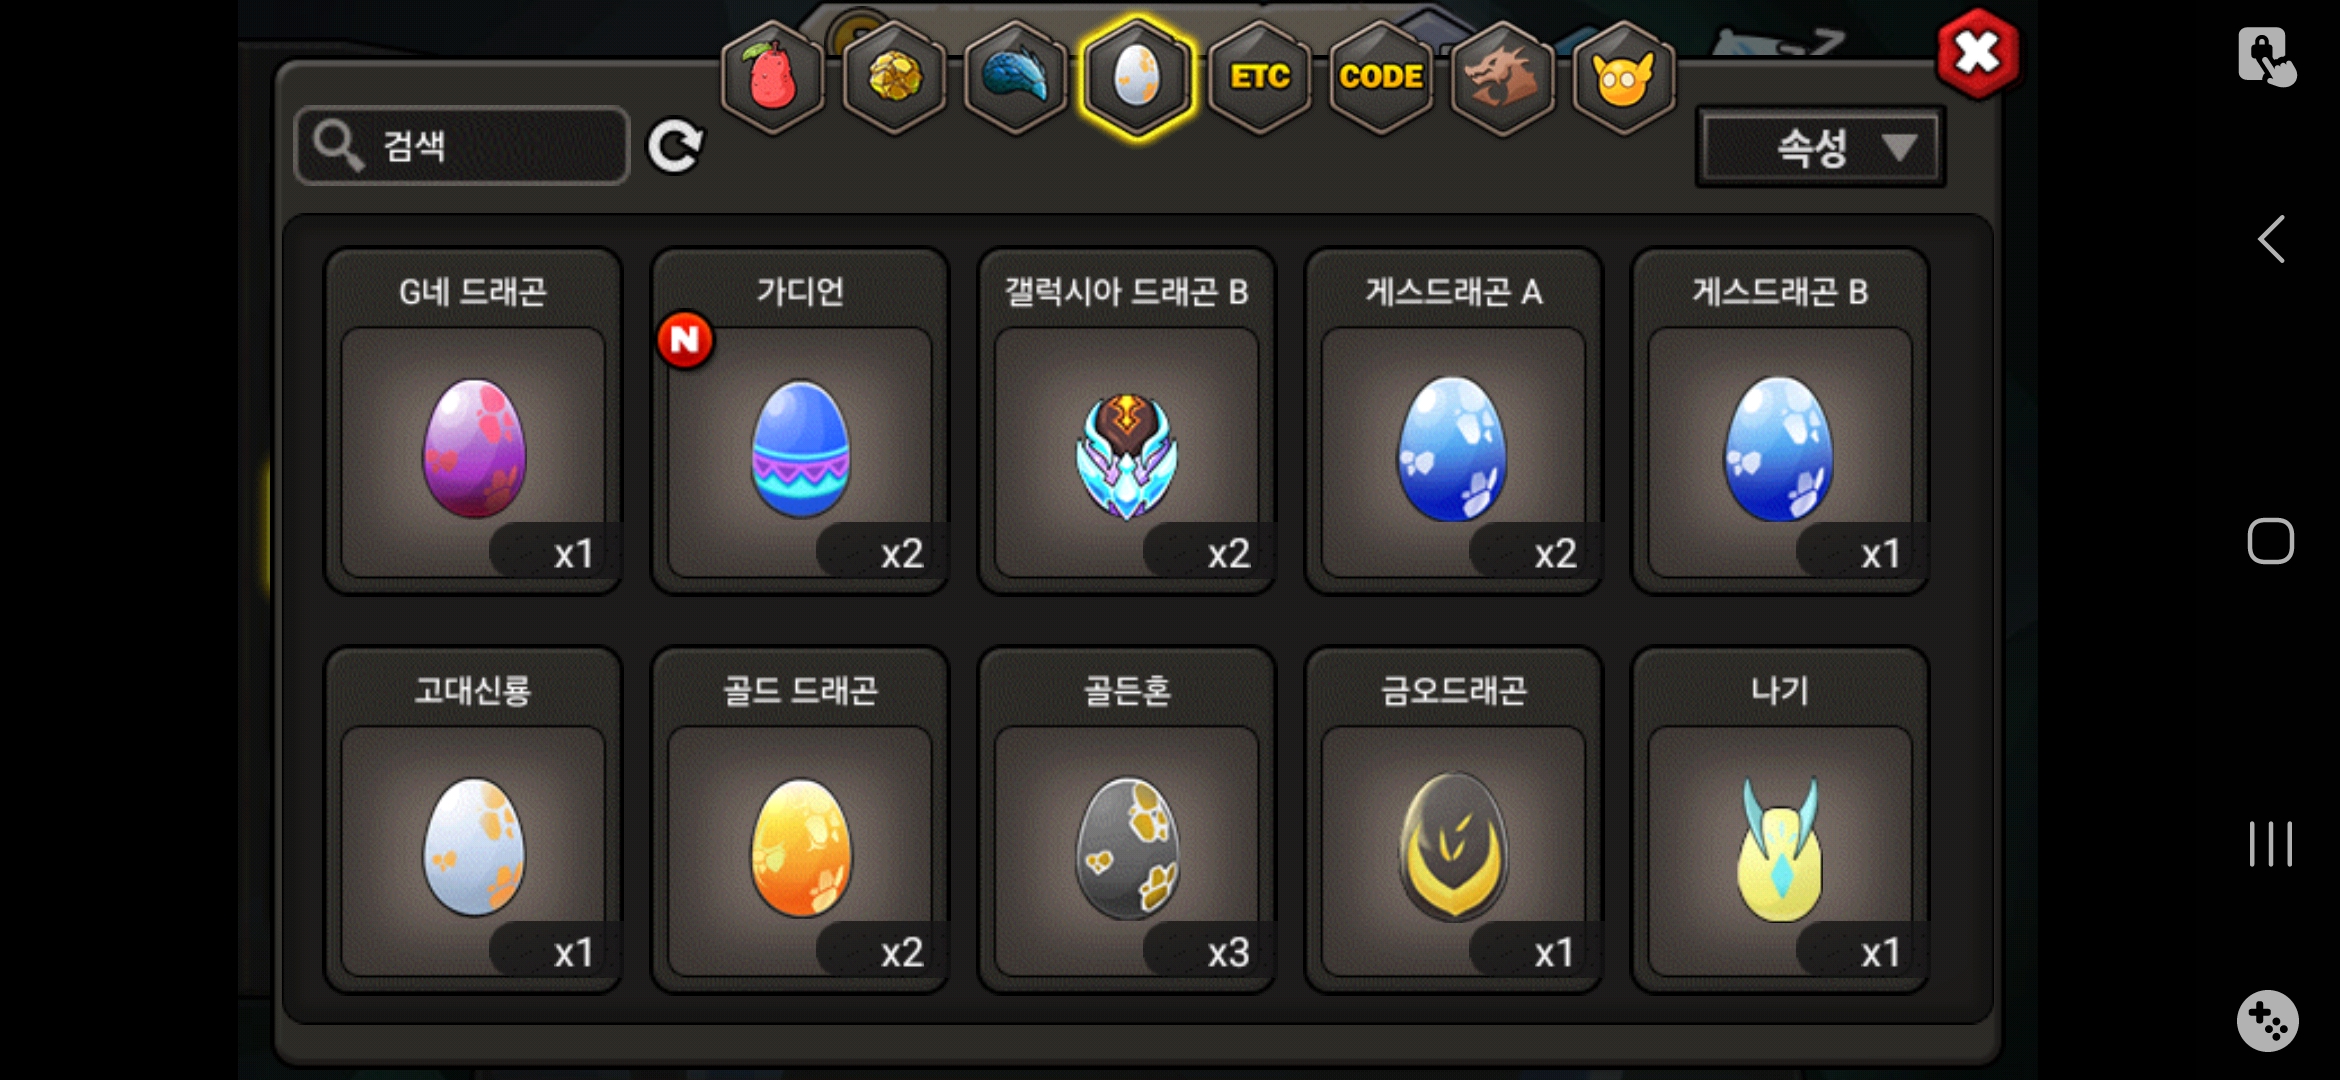Open the fruit food category tab
Image resolution: width=2340 pixels, height=1080 pixels.
772,78
